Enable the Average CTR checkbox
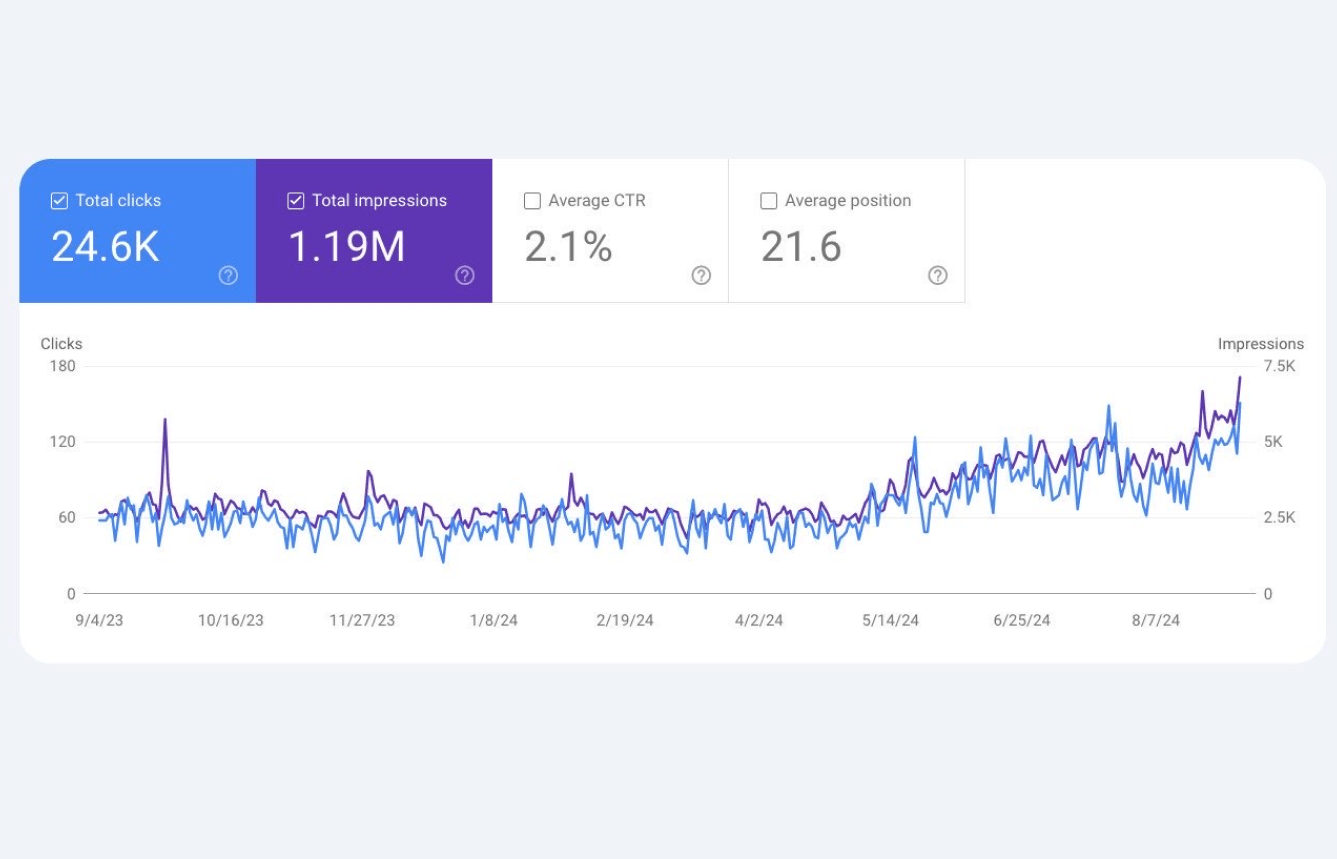The height and width of the screenshot is (859, 1337). [x=532, y=200]
